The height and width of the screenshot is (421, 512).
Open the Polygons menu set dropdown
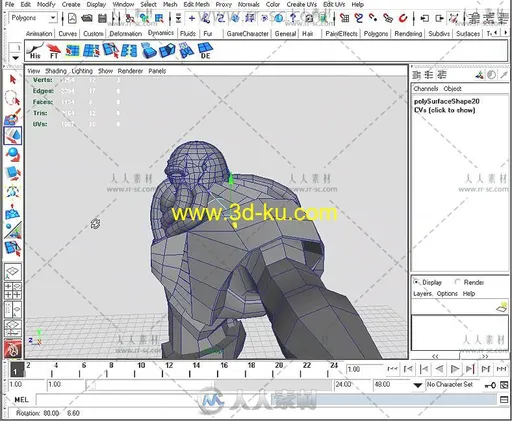(x=52, y=18)
